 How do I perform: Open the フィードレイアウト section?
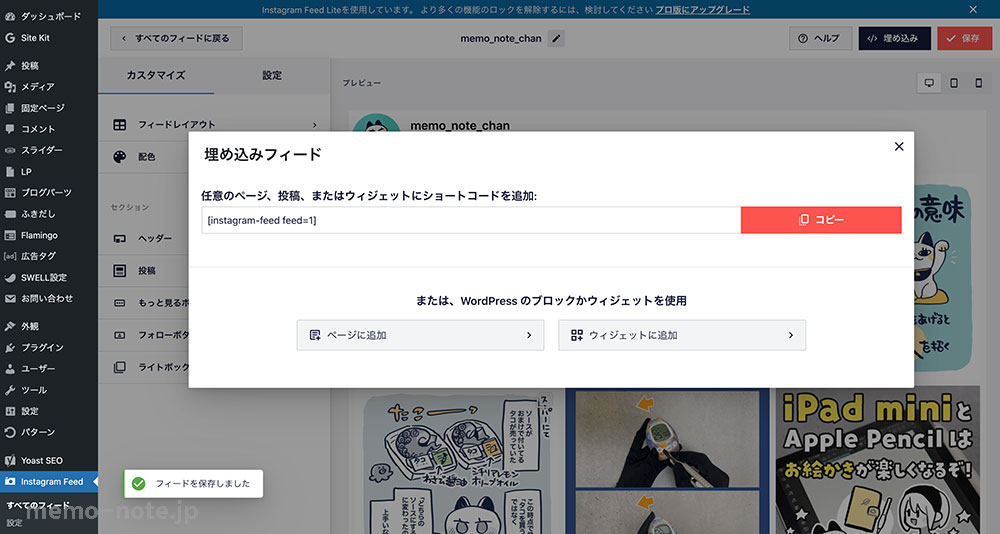[x=214, y=124]
